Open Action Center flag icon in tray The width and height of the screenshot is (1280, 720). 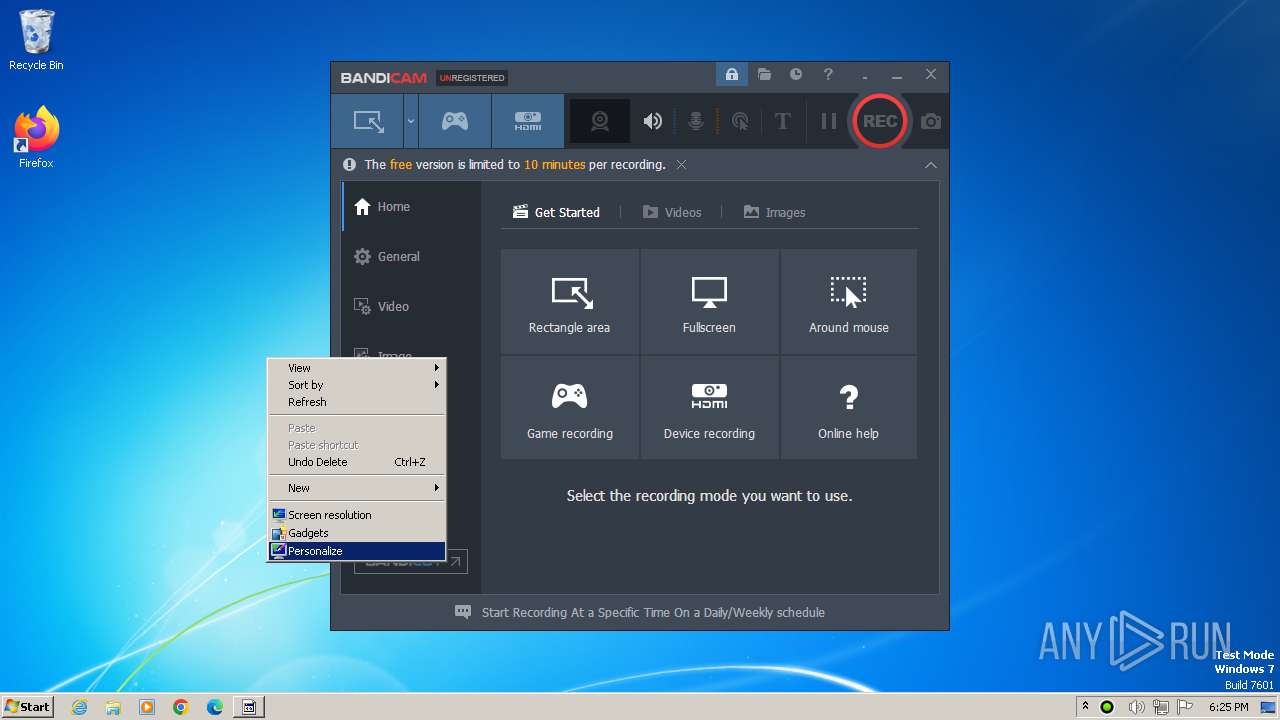1186,707
